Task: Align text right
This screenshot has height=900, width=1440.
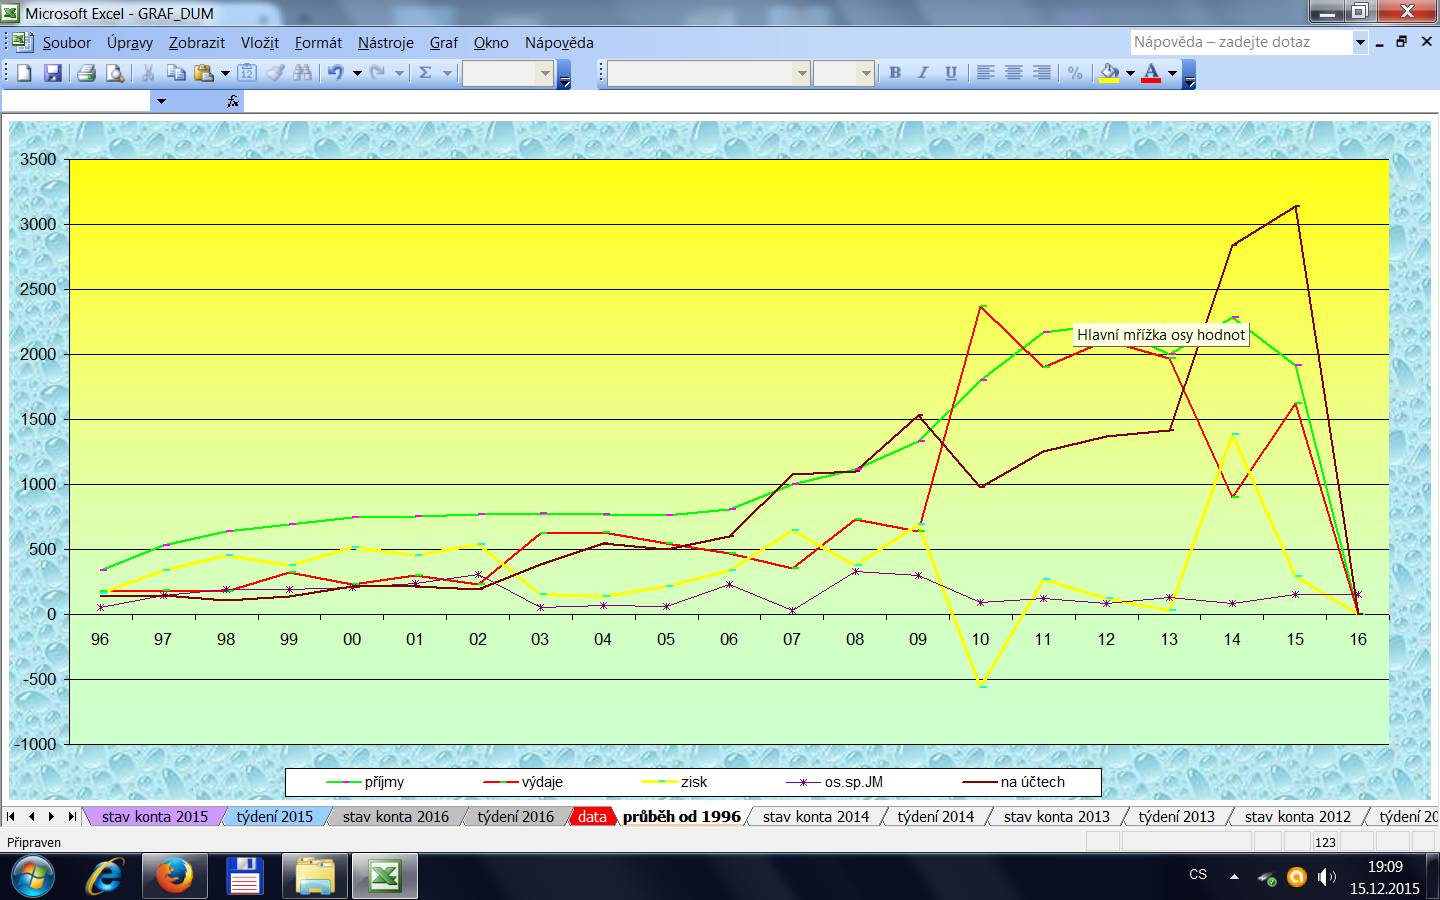Action: click(x=1041, y=73)
